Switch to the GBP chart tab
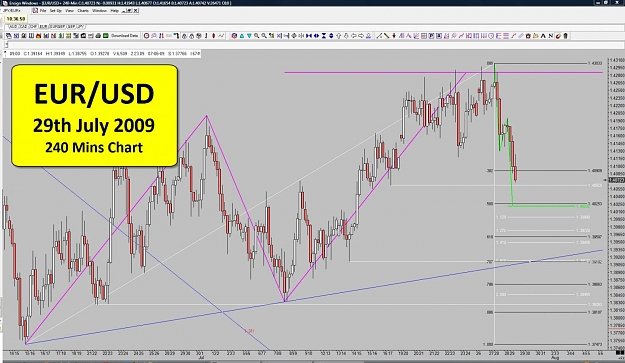The height and width of the screenshot is (363, 625). point(71,27)
